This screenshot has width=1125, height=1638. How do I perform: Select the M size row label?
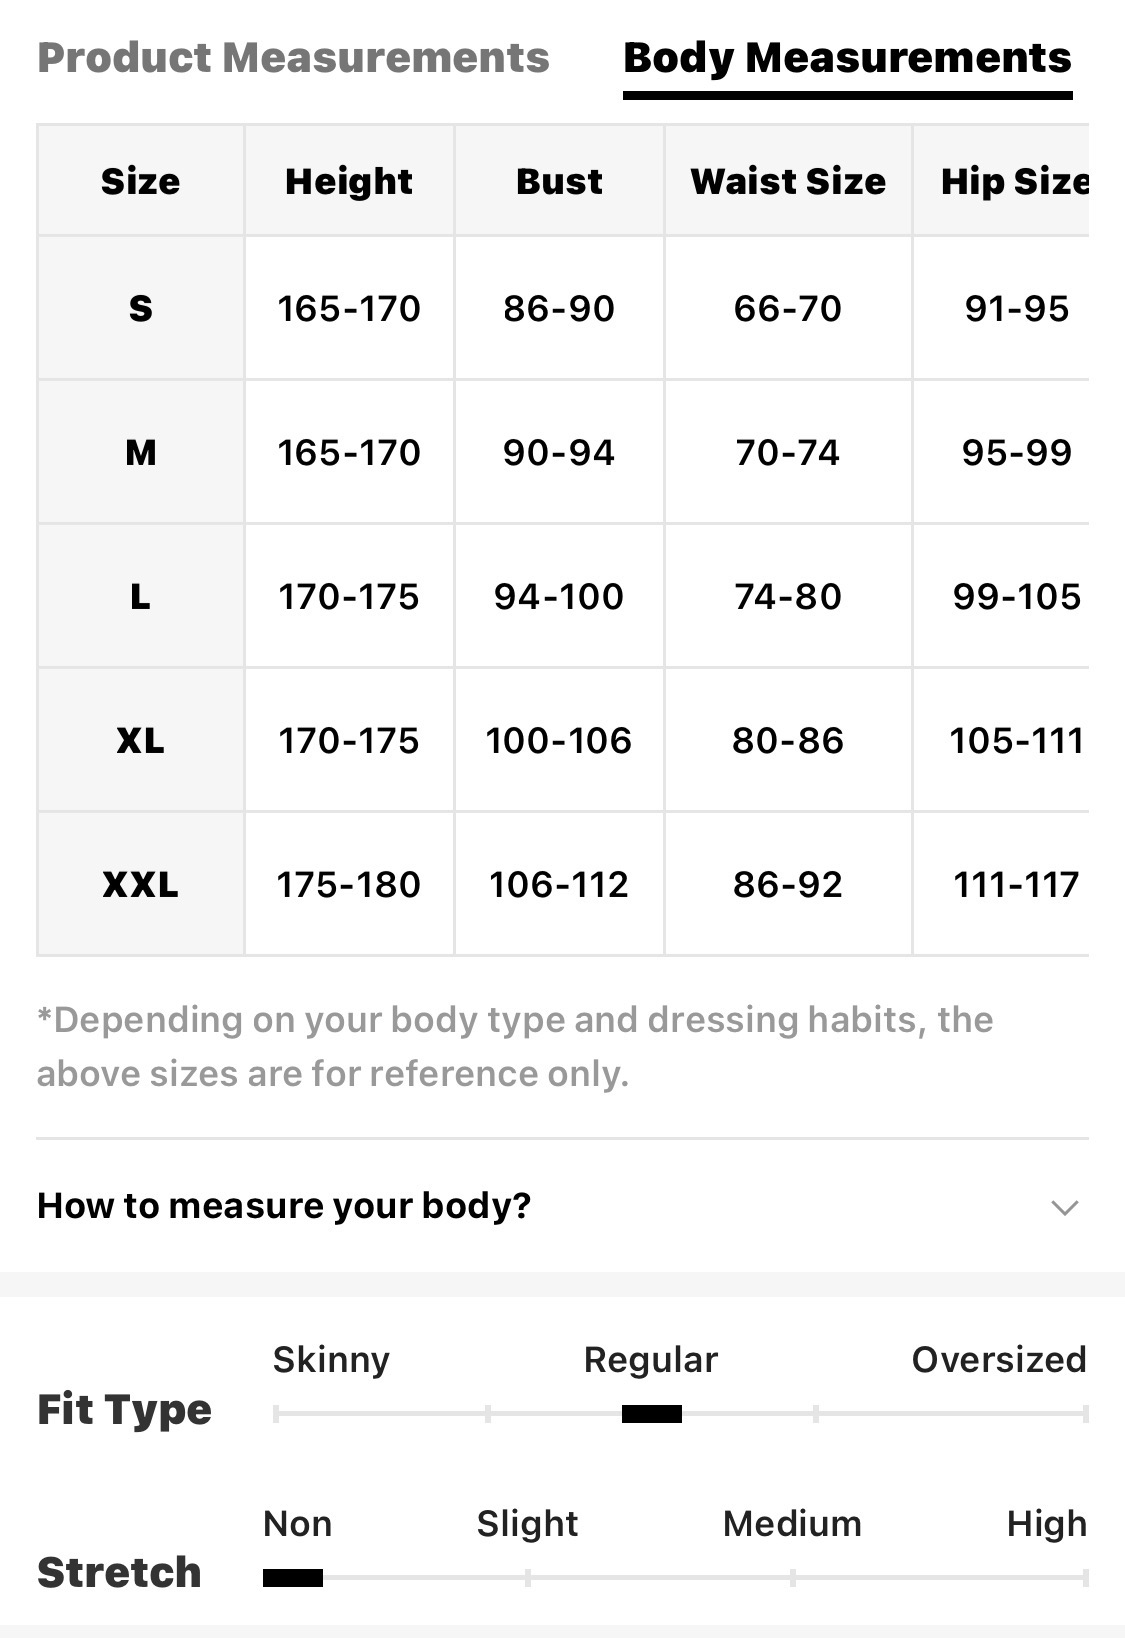click(x=140, y=452)
